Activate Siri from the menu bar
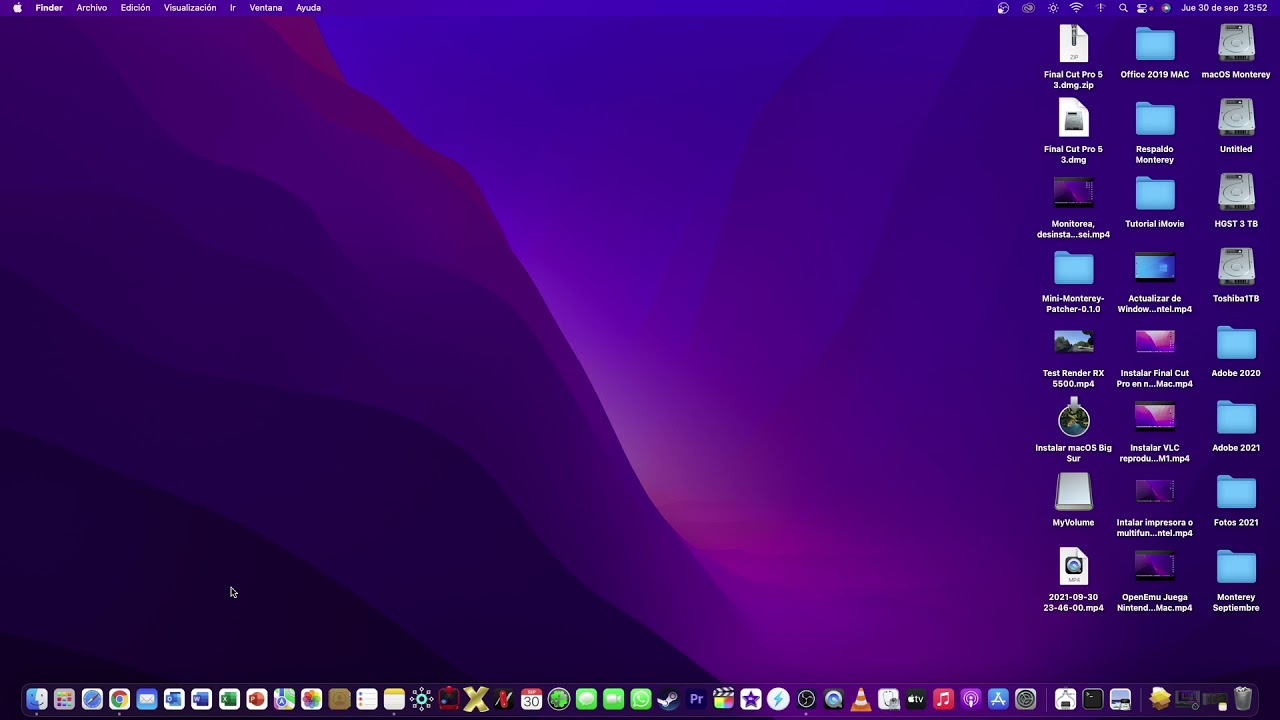The image size is (1280, 720). (x=1166, y=8)
